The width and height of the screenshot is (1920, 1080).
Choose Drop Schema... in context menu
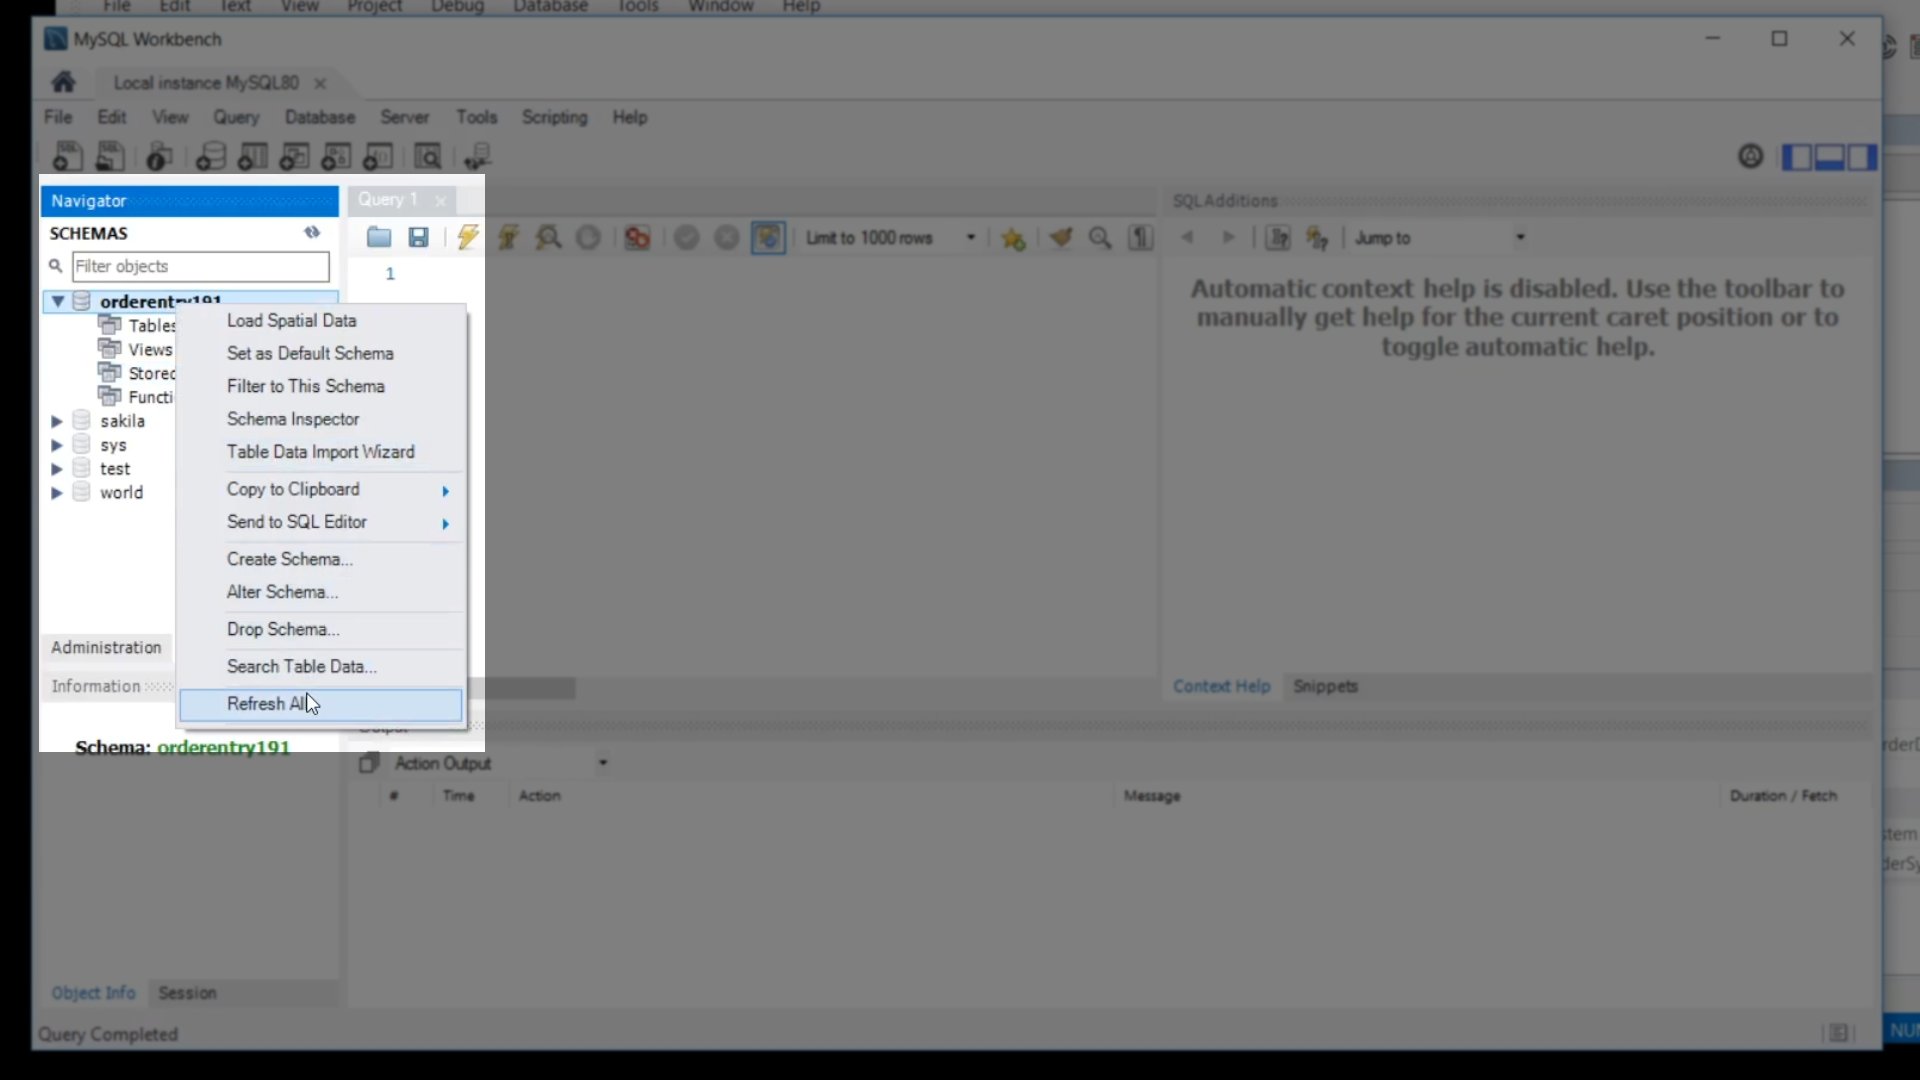click(283, 629)
